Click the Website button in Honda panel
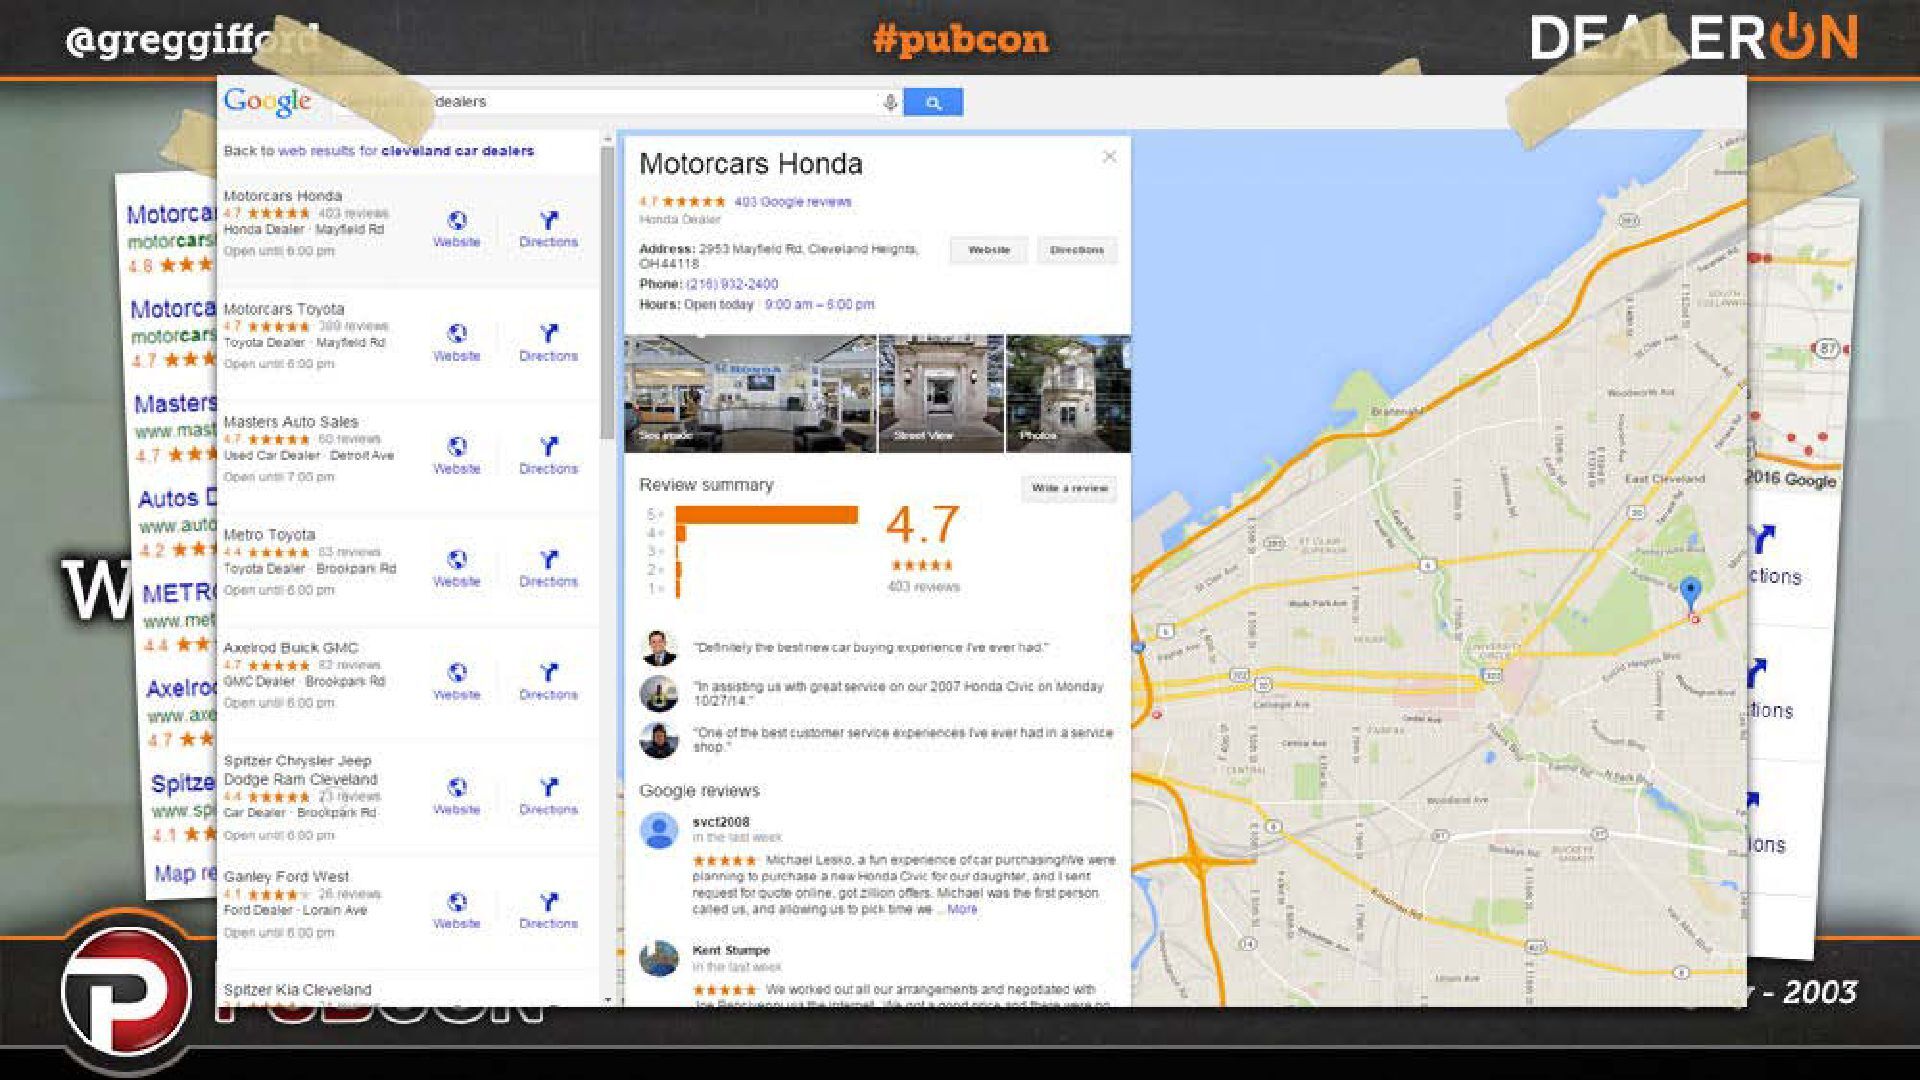Image resolution: width=1920 pixels, height=1080 pixels. [988, 250]
